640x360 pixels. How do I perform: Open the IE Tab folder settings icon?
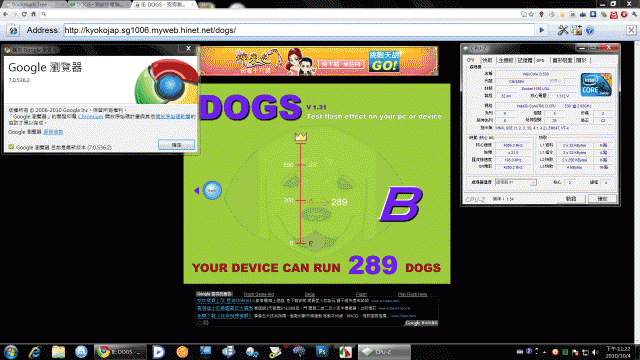tap(576, 30)
